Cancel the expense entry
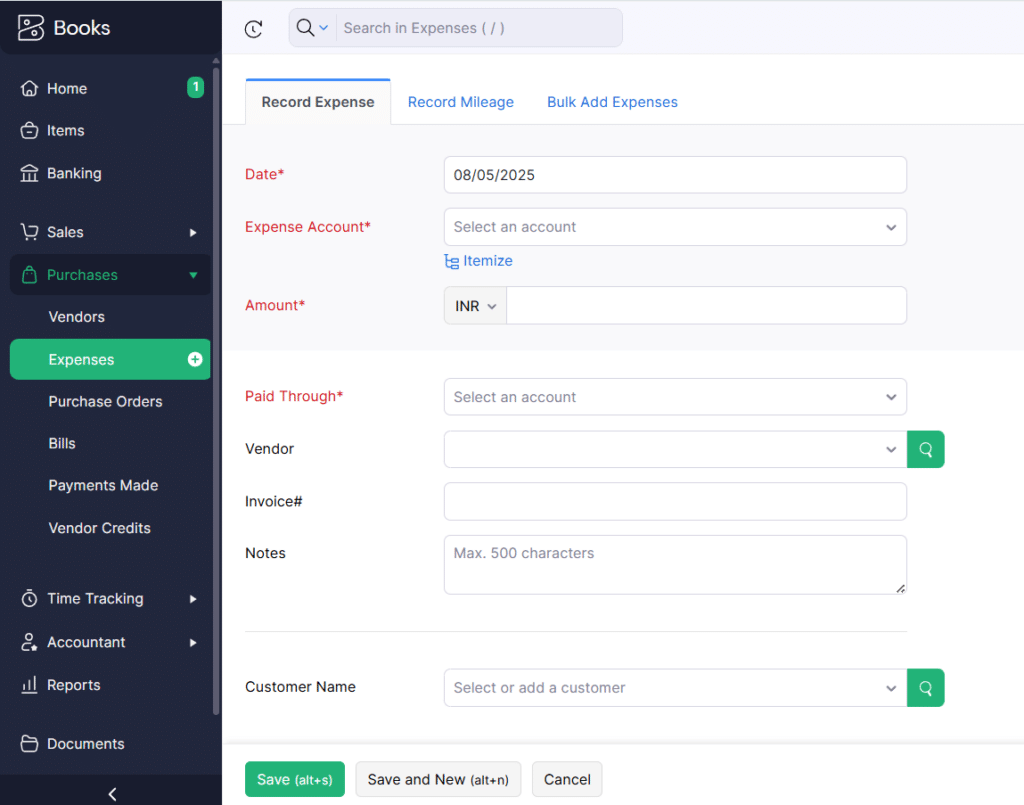The width and height of the screenshot is (1024, 805). coord(566,779)
